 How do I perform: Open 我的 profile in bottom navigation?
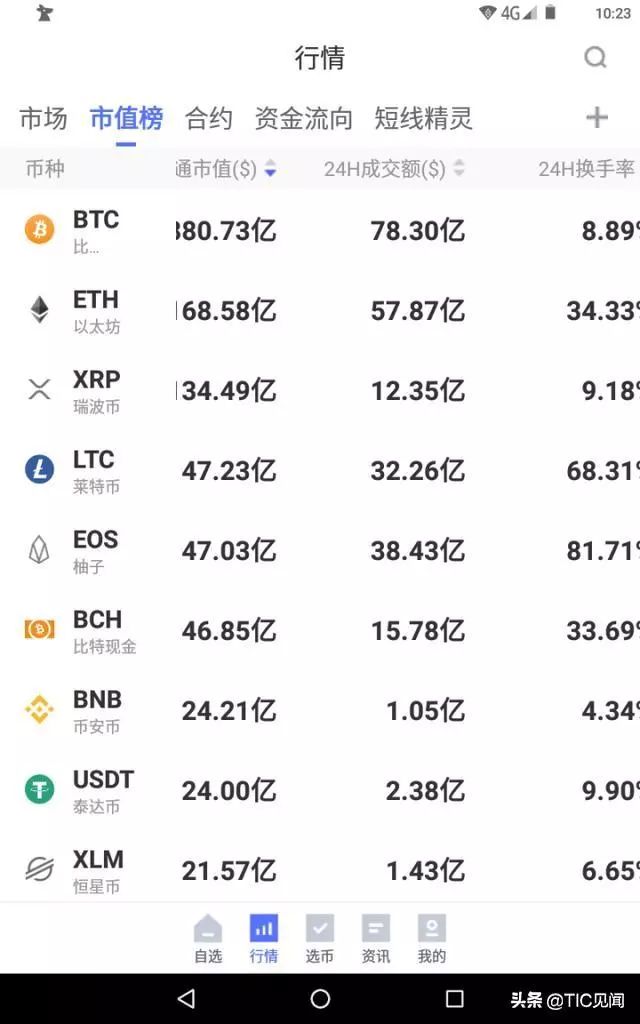click(432, 939)
